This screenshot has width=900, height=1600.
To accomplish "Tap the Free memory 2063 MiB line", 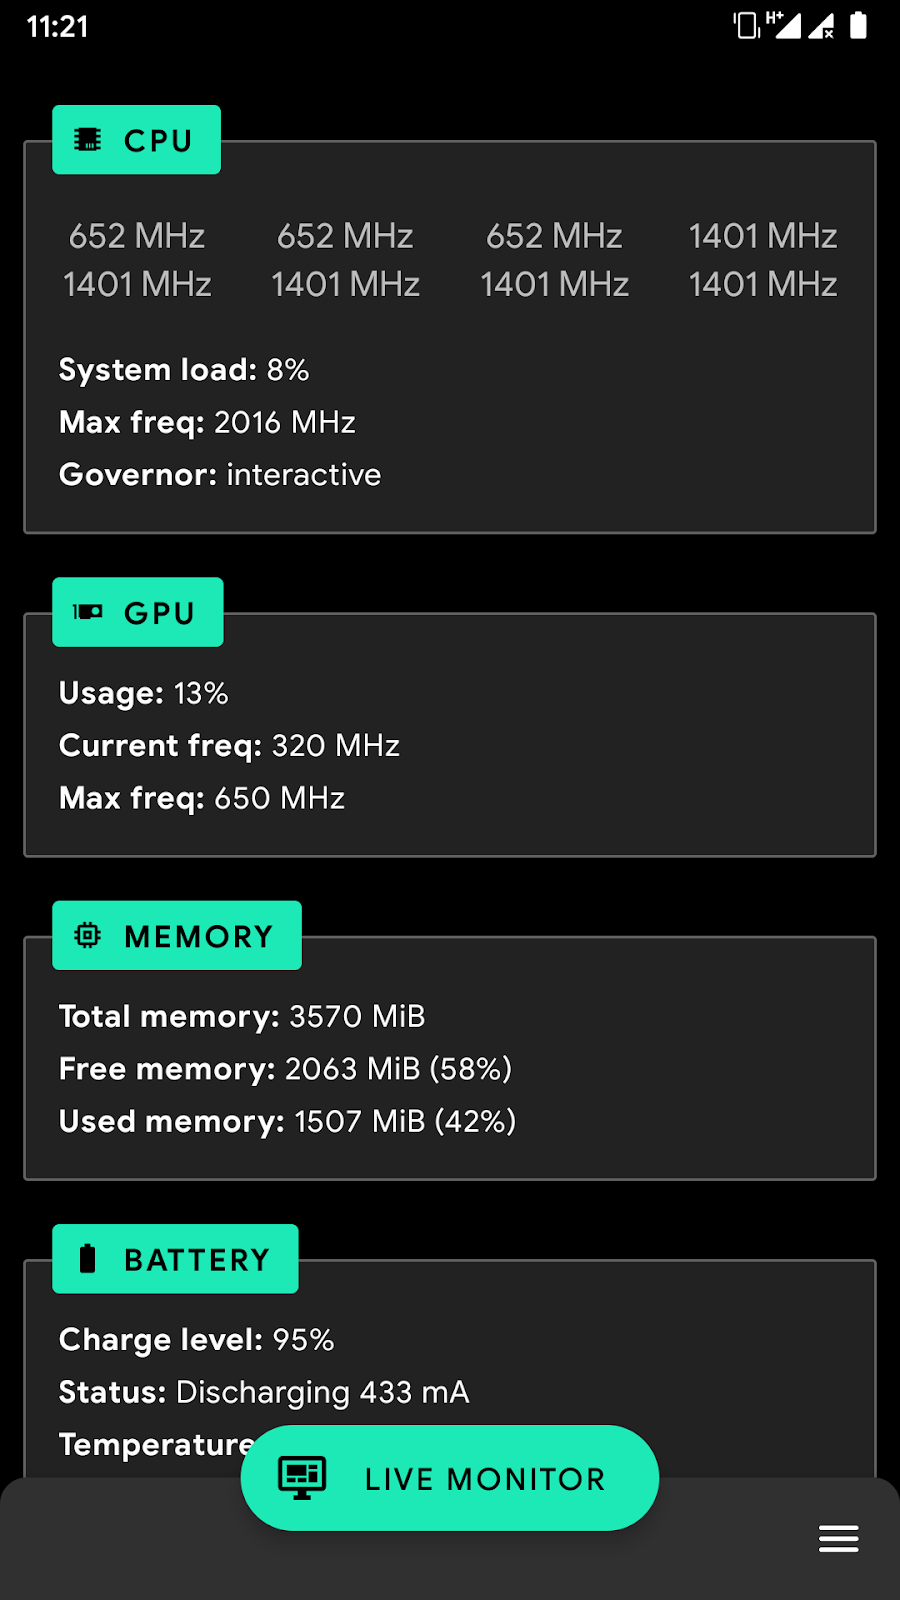I will (x=285, y=1069).
